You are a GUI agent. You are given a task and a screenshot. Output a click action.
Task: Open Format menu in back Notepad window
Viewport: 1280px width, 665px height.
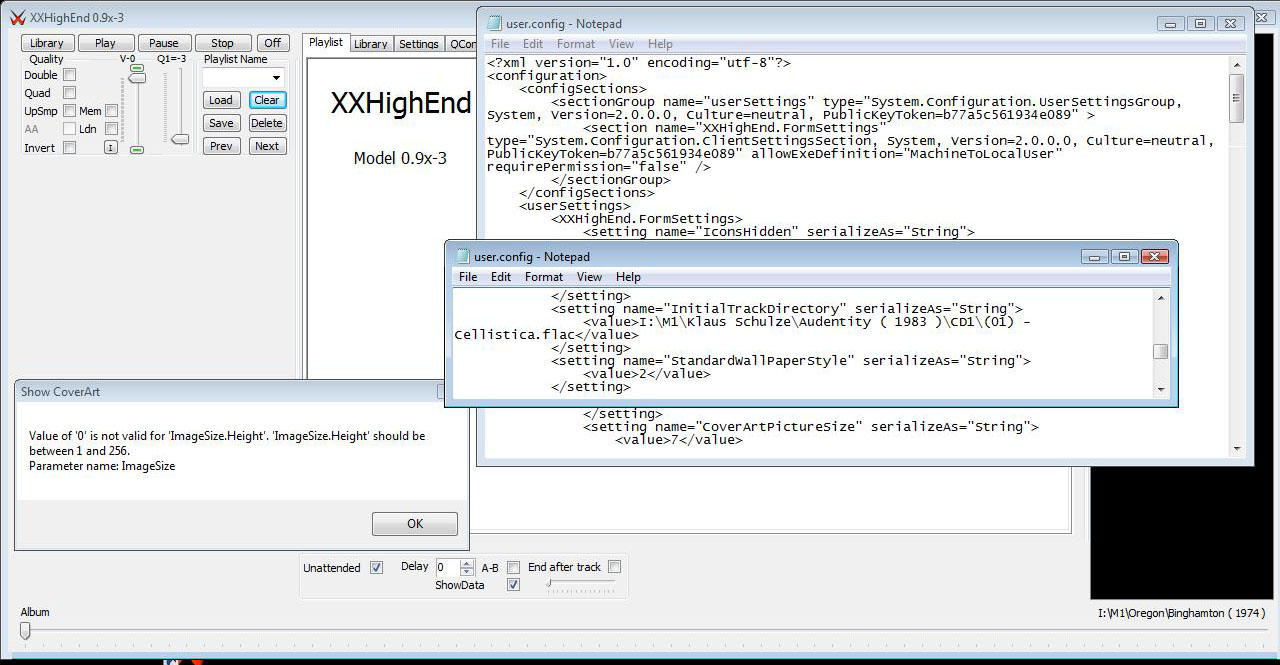pos(576,44)
